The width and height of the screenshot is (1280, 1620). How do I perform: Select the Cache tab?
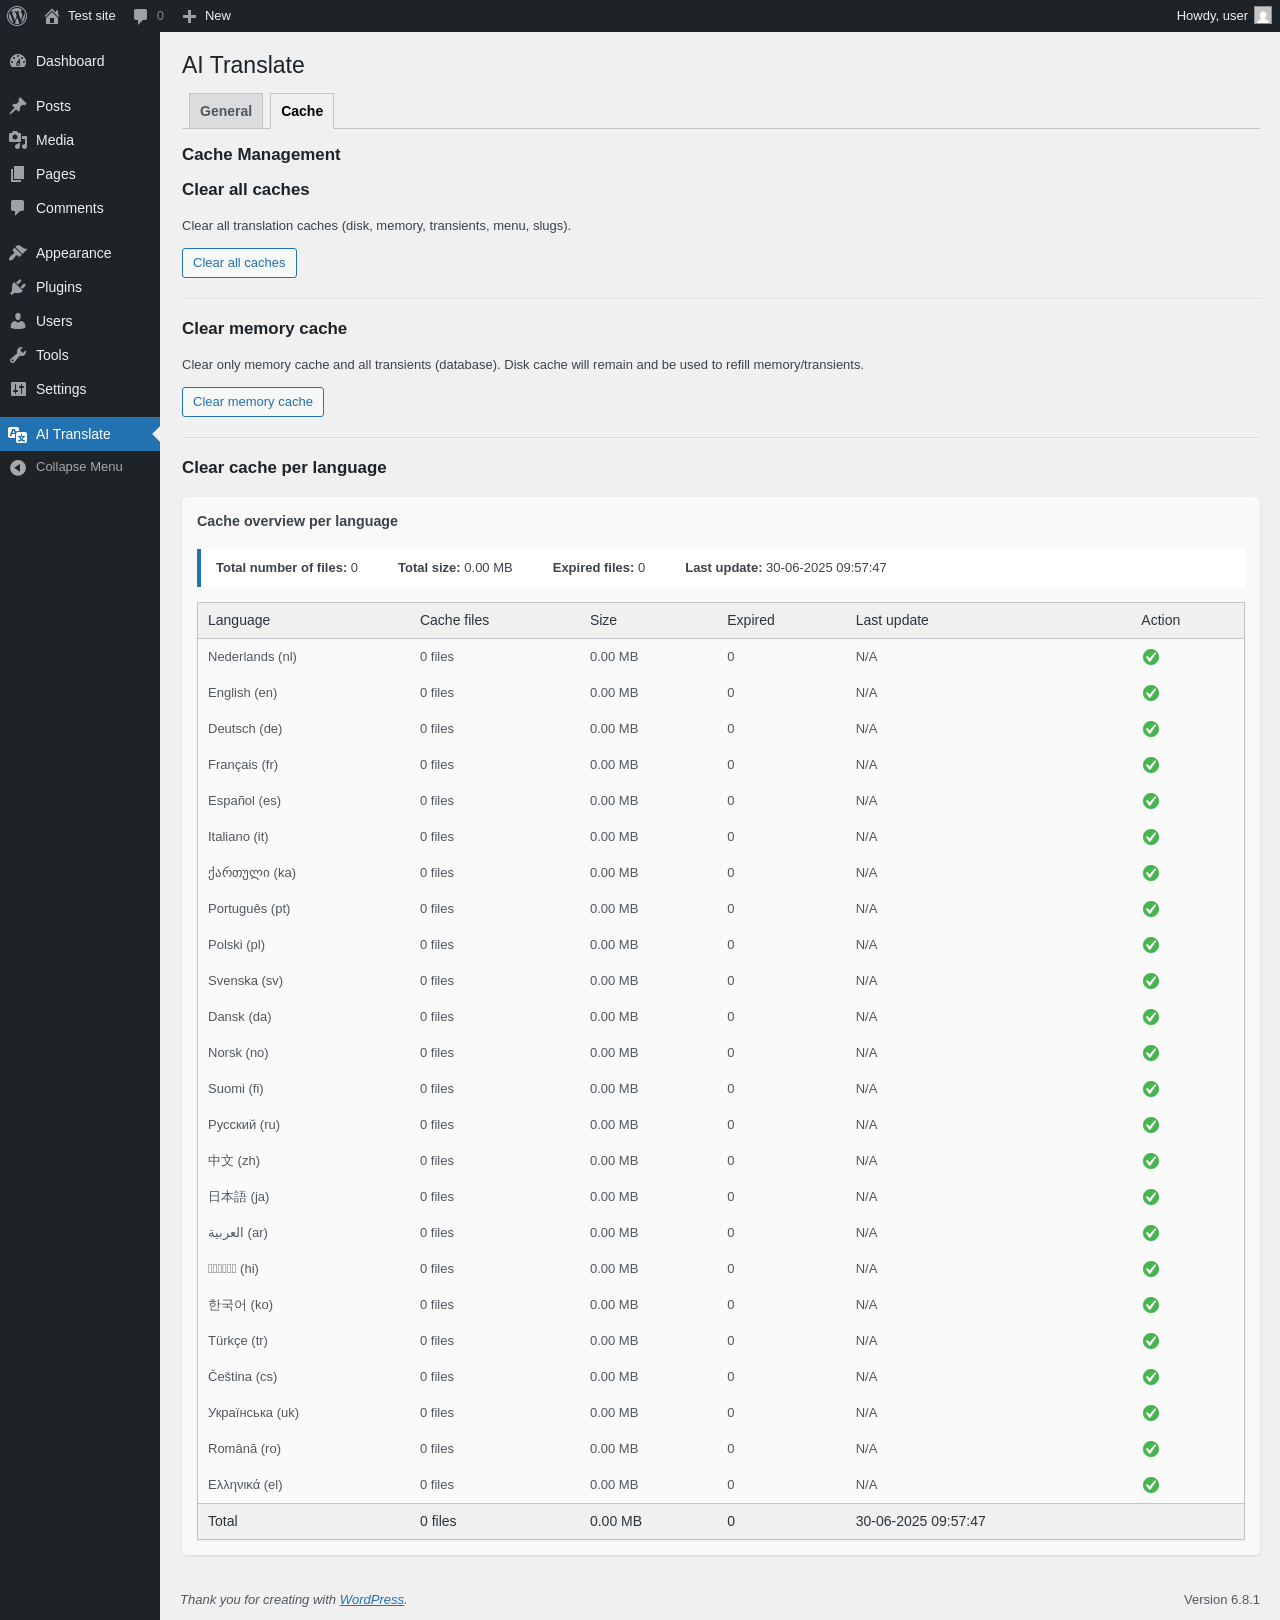(x=302, y=111)
